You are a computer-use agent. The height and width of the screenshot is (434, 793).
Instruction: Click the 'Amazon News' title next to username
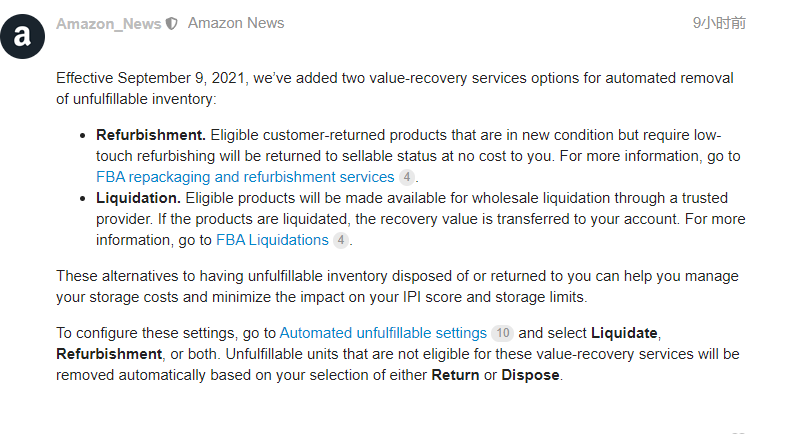pyautogui.click(x=236, y=23)
